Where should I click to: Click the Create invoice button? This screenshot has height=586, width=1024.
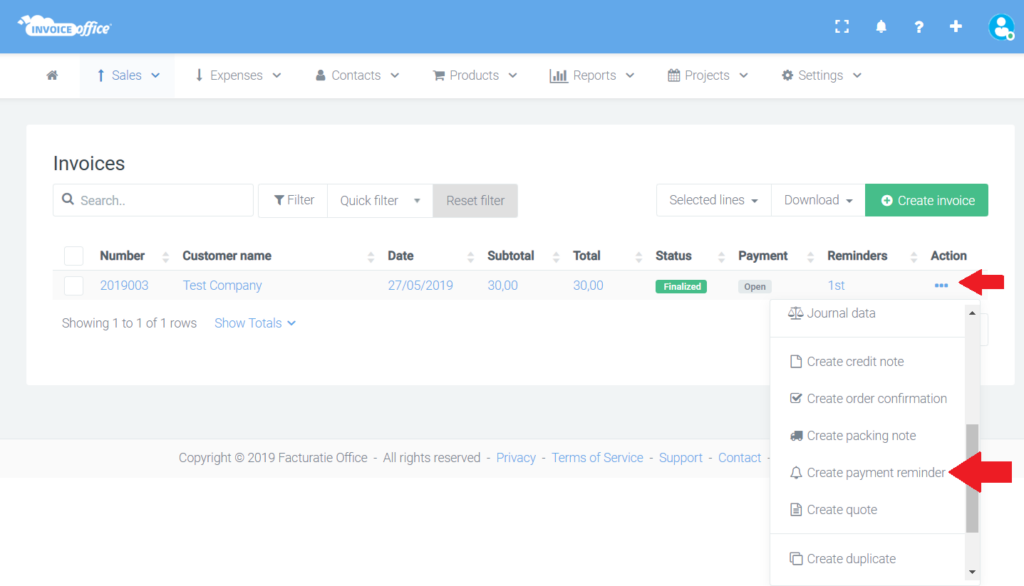[927, 200]
